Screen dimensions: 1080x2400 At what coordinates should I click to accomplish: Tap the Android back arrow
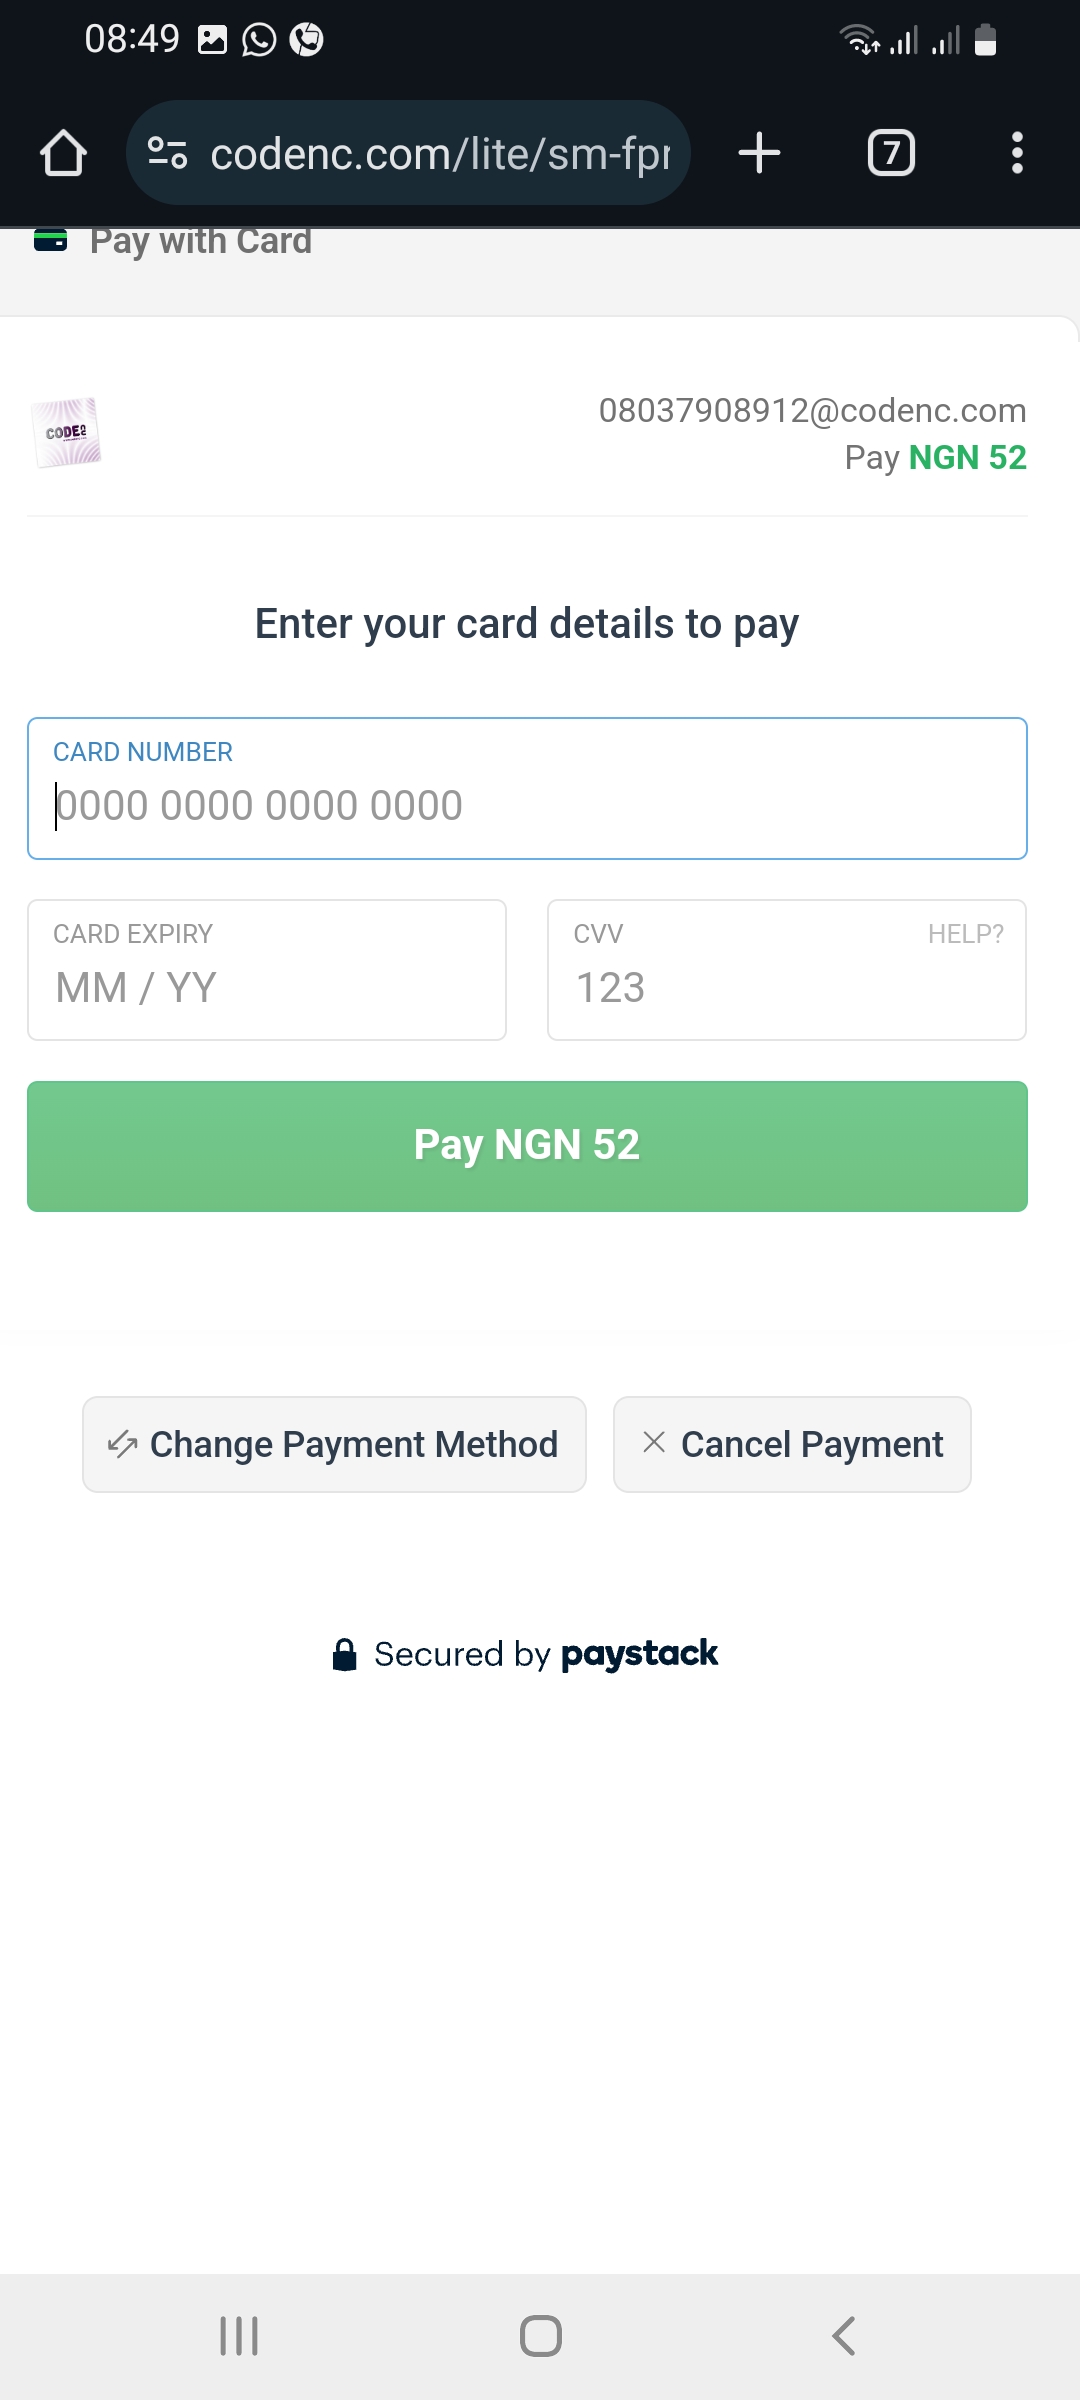pyautogui.click(x=843, y=2336)
